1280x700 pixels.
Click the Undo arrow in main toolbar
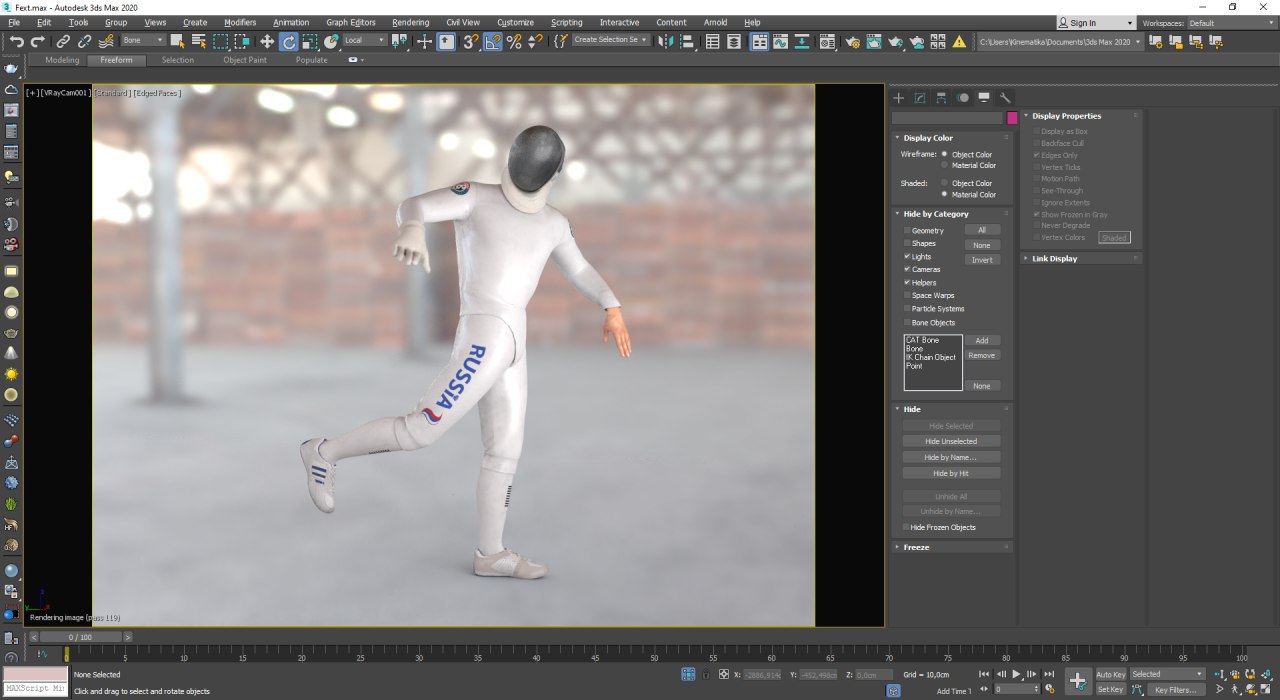(x=17, y=41)
